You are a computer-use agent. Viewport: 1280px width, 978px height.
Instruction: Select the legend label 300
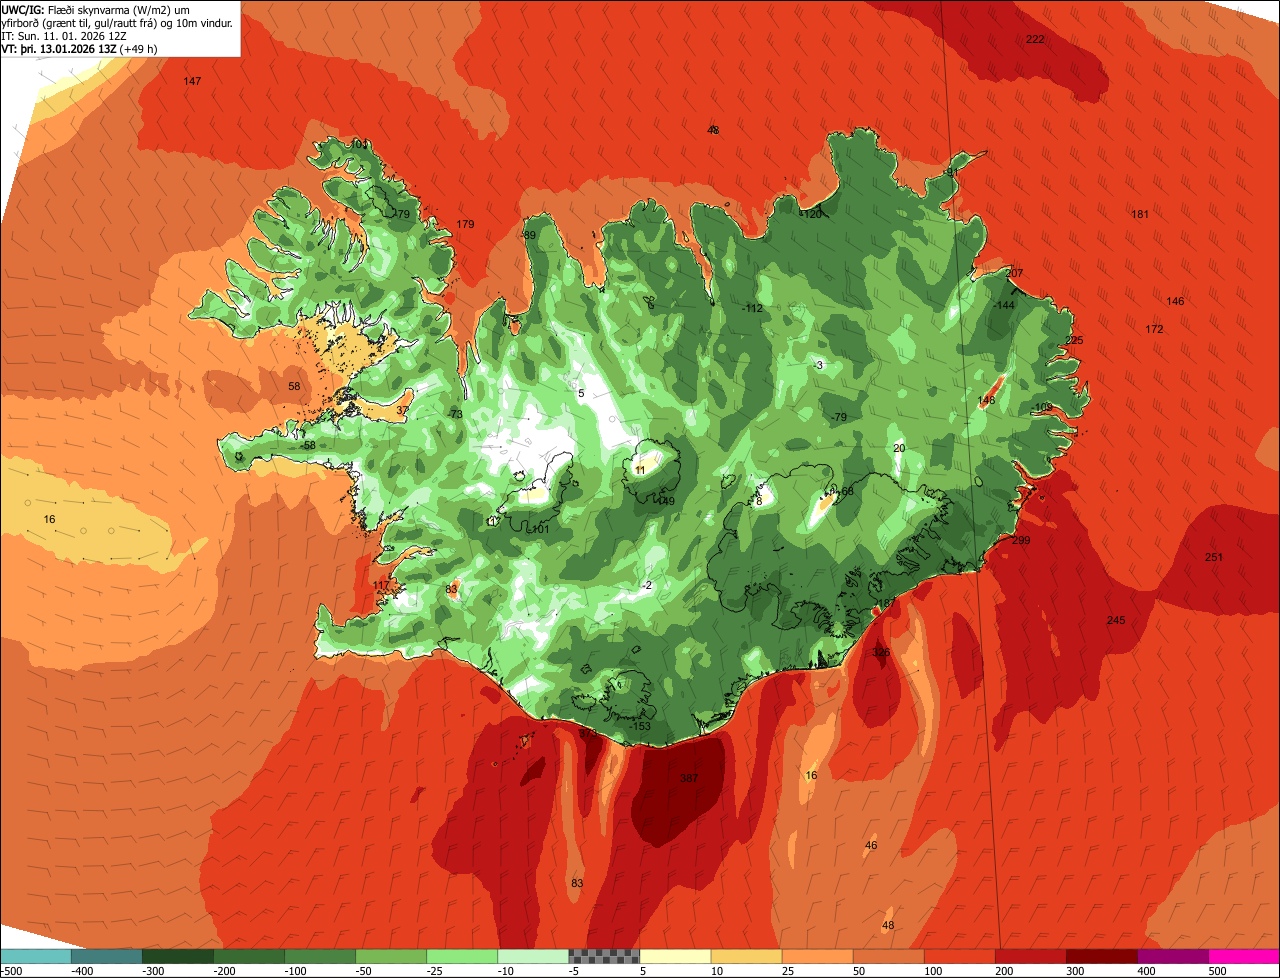point(1074,970)
